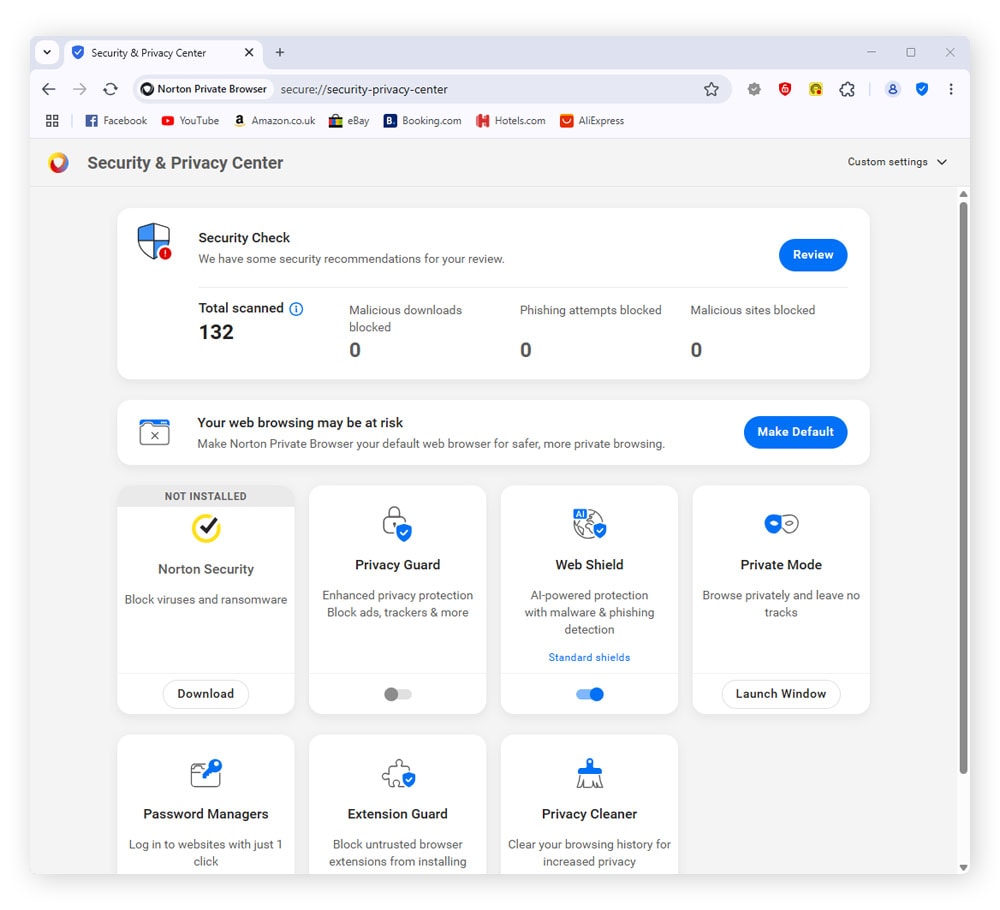The width and height of the screenshot is (1000, 910).
Task: Open the YouTube bookmark
Action: click(x=190, y=121)
